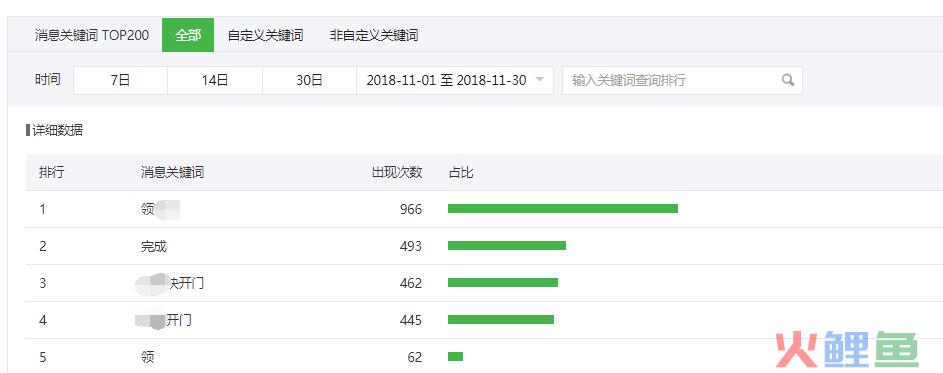This screenshot has width=943, height=373.
Task: Select the 全部 tab
Action: (x=188, y=35)
